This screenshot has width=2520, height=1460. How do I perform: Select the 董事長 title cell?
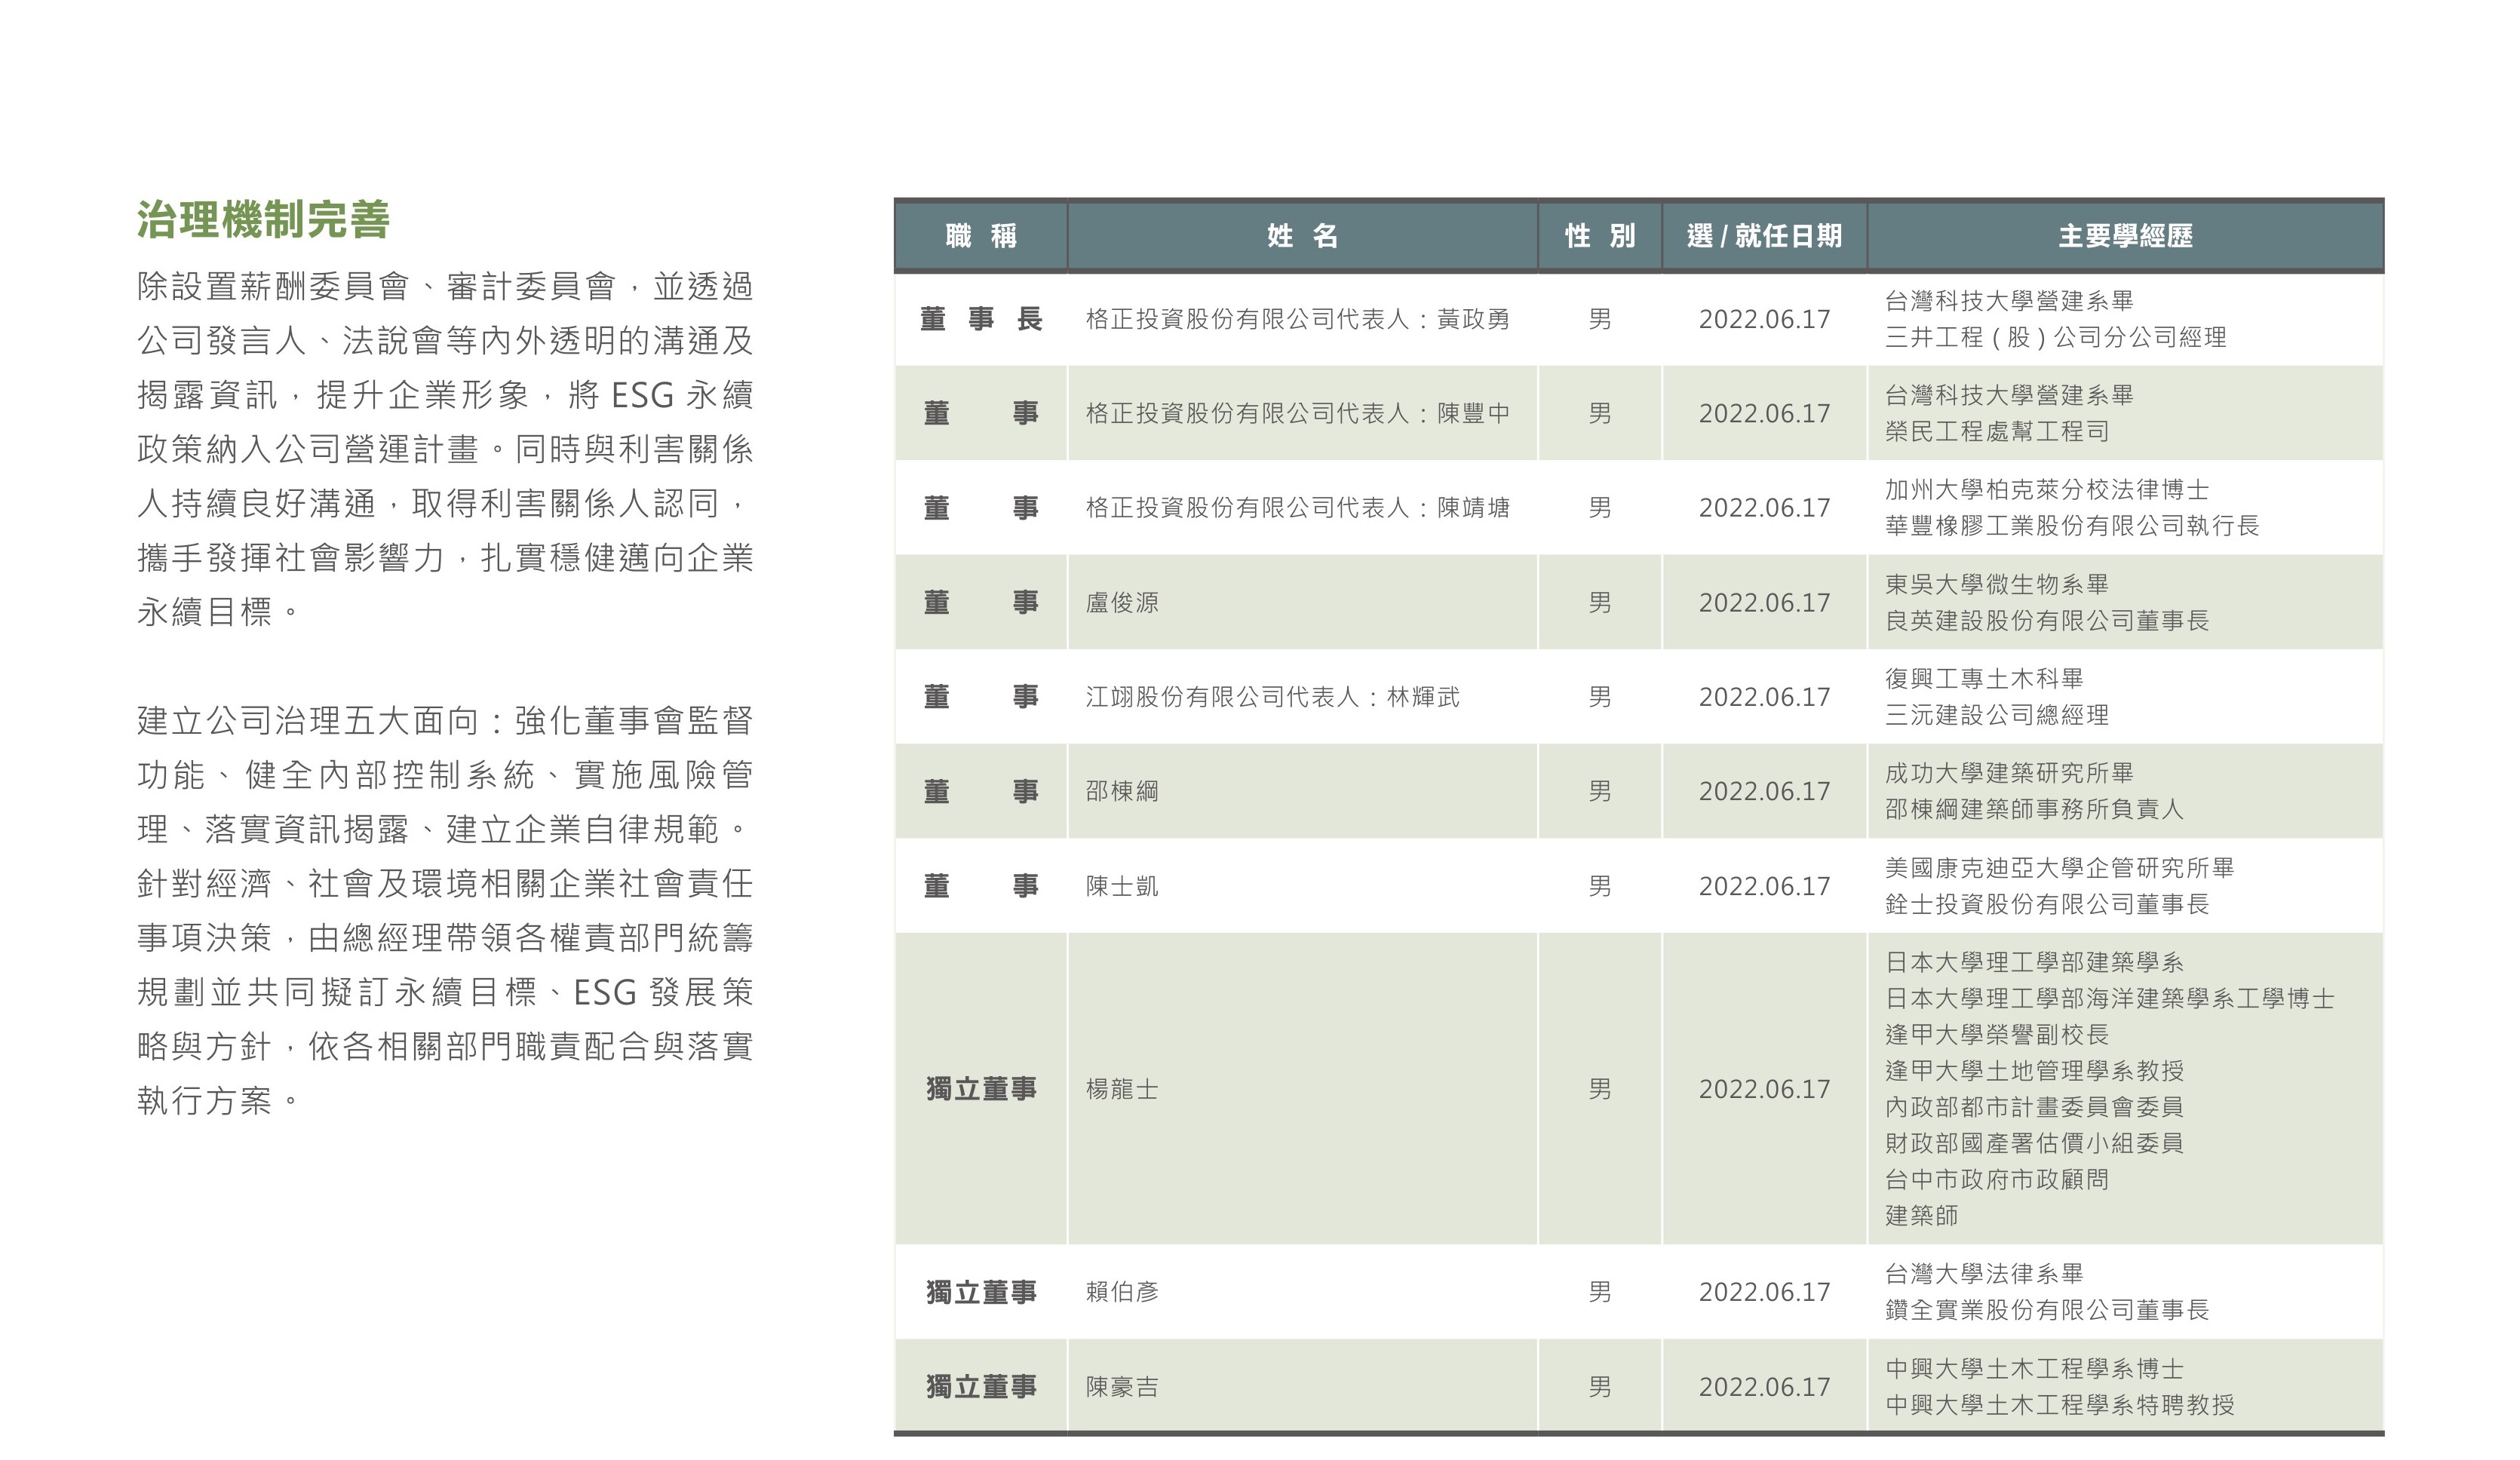[981, 319]
